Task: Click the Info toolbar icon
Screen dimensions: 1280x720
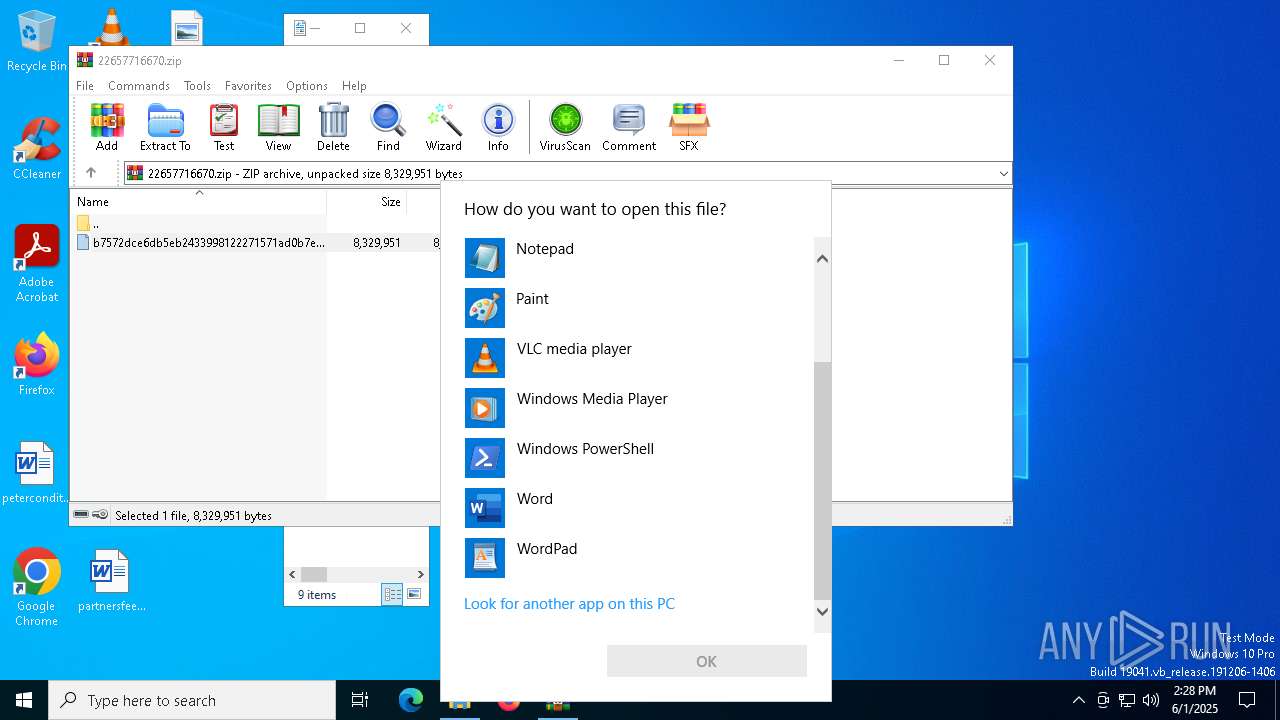Action: point(498,127)
